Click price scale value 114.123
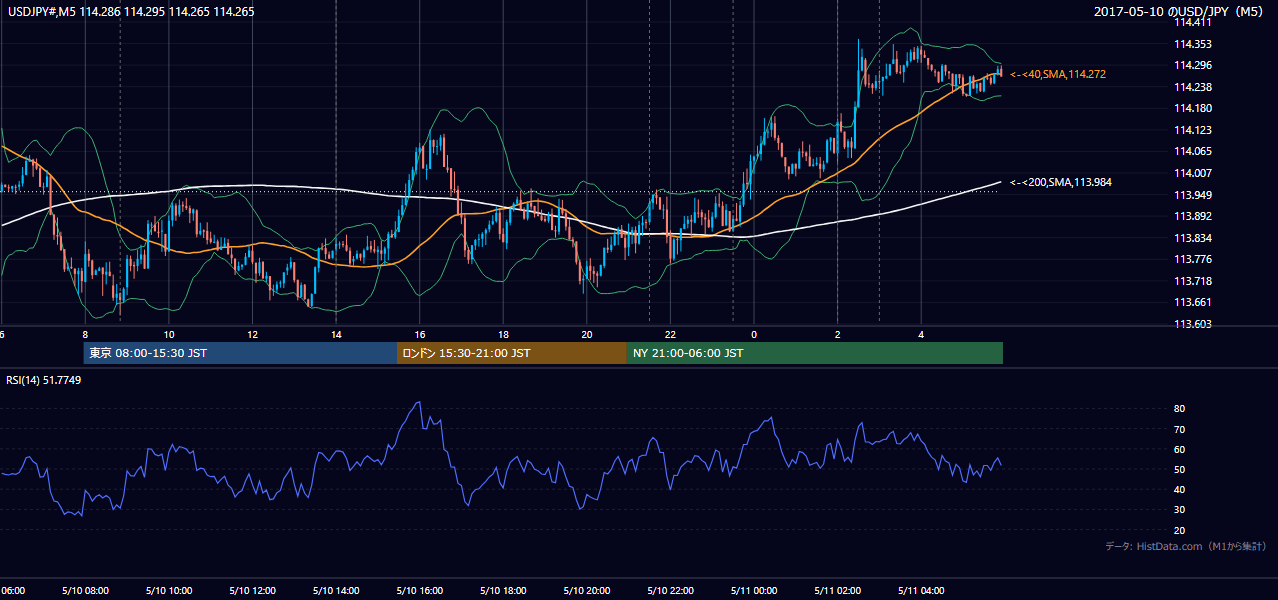The image size is (1278, 600). [1192, 130]
